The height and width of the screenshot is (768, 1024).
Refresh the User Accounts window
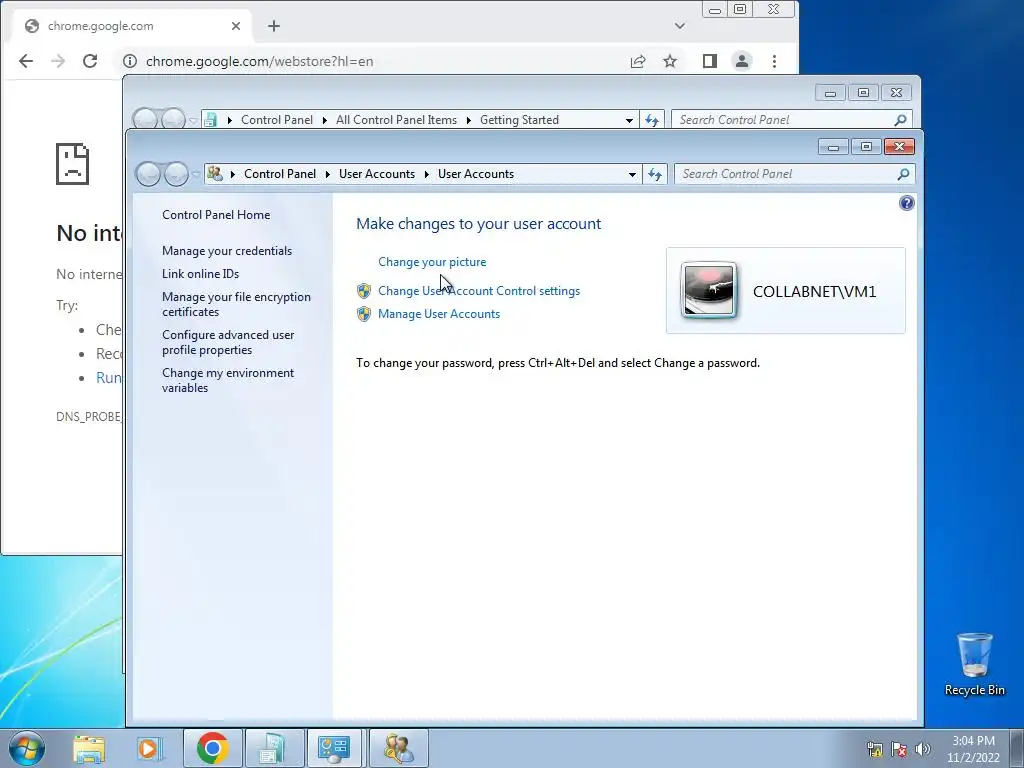pyautogui.click(x=654, y=174)
